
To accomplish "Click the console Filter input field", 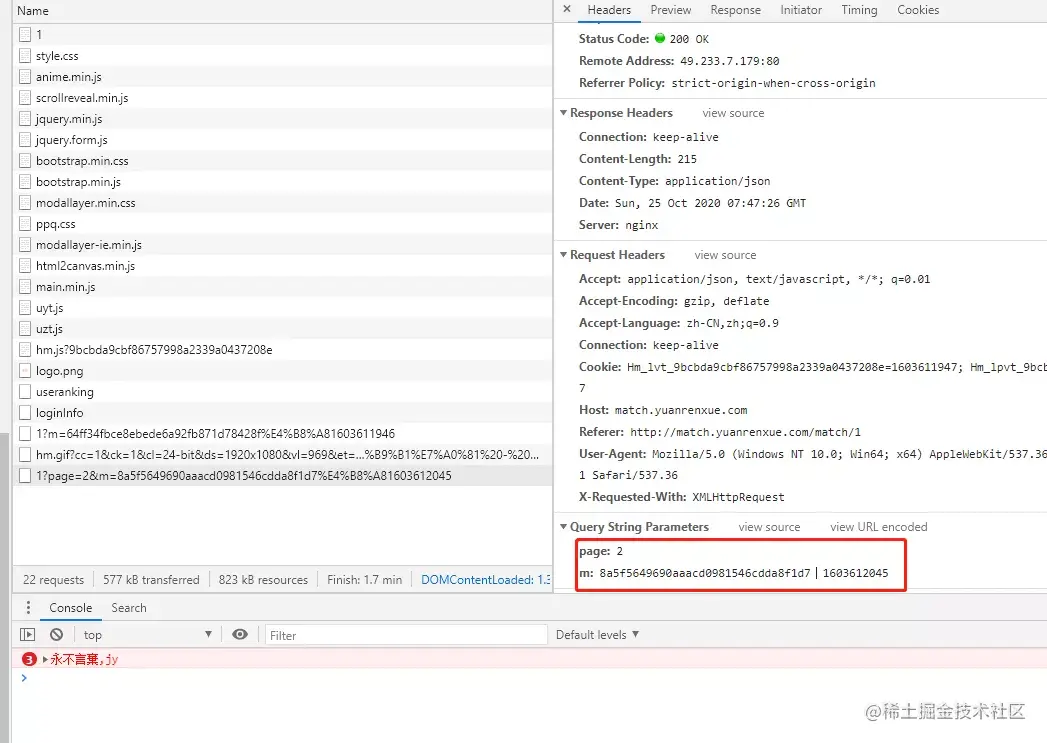I will pyautogui.click(x=406, y=635).
